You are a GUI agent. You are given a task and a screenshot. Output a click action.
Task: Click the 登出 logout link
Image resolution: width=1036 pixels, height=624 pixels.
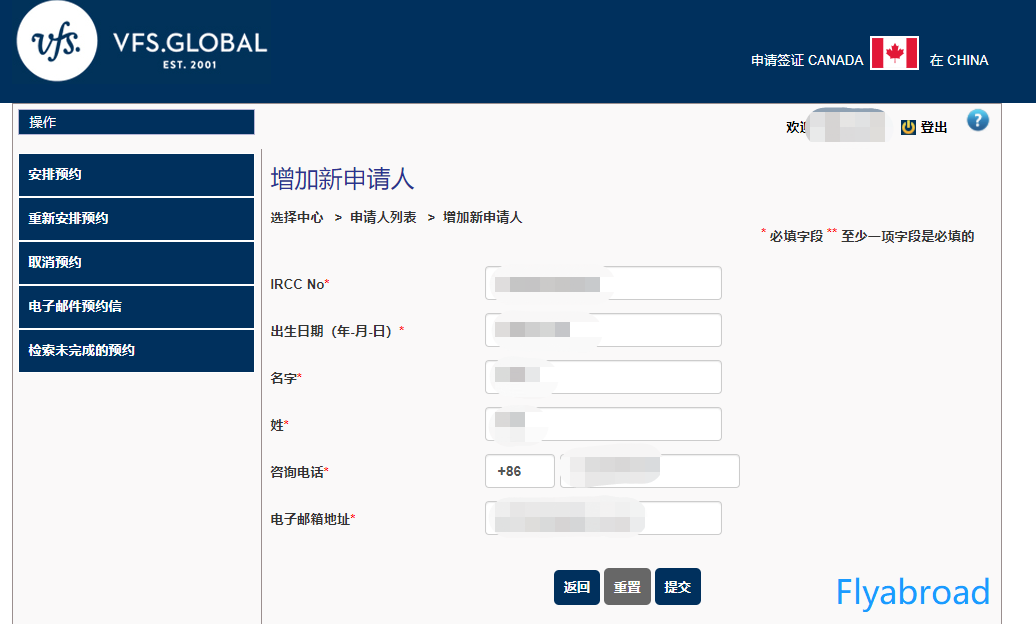click(x=934, y=128)
